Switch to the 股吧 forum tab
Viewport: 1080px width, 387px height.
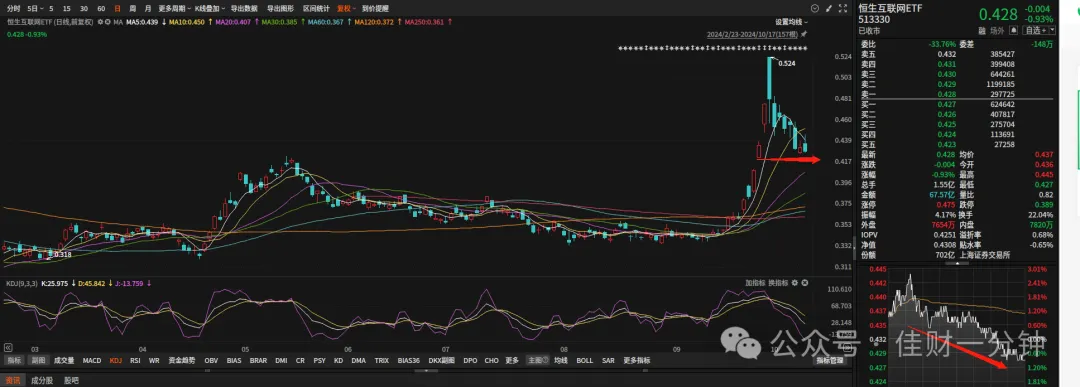click(71, 379)
